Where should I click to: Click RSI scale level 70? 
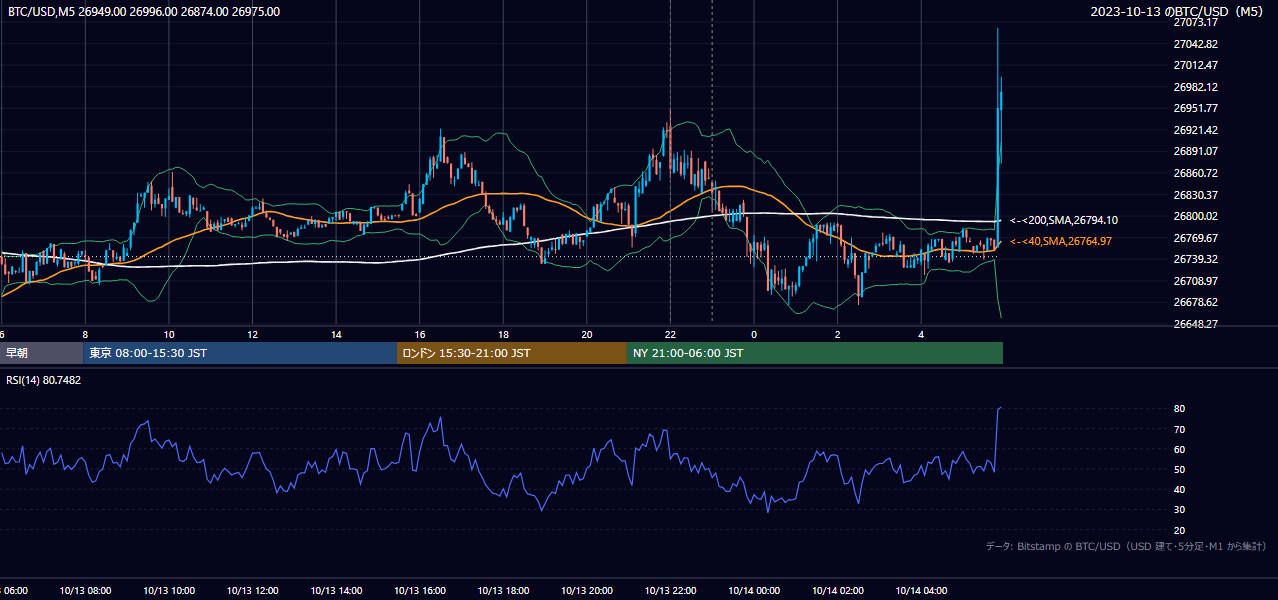tap(1180, 429)
